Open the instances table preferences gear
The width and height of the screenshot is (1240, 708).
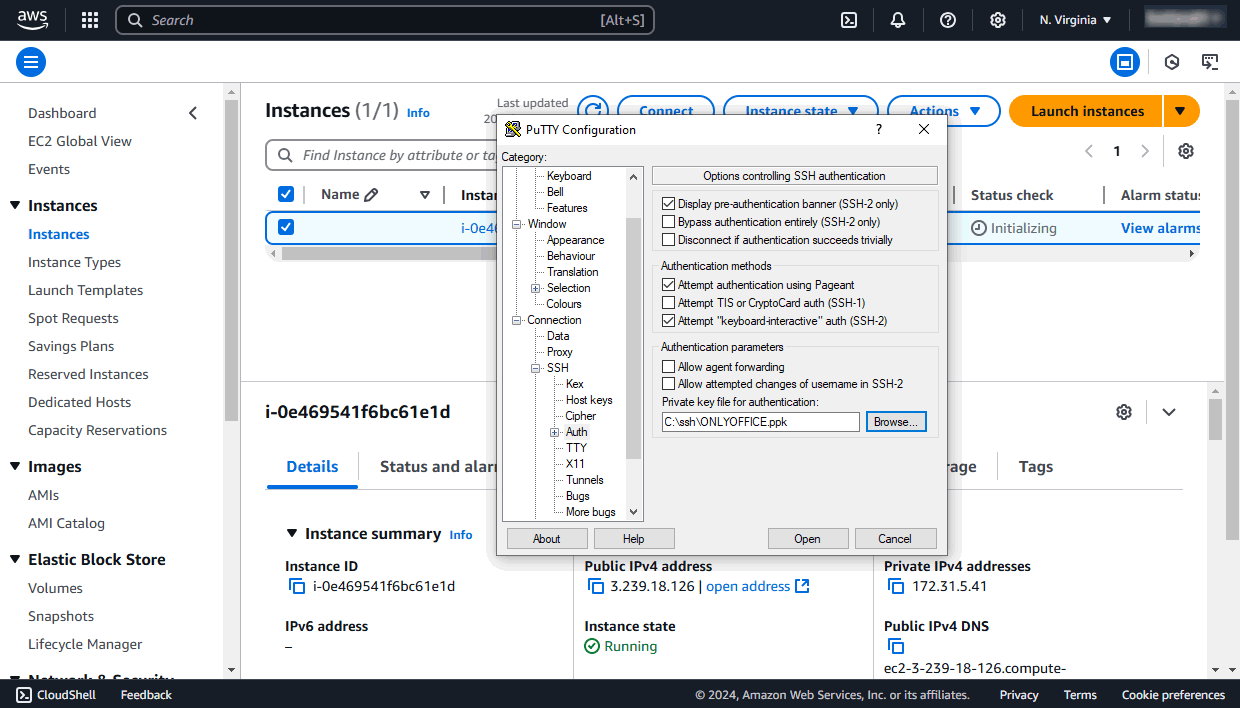(x=1185, y=150)
